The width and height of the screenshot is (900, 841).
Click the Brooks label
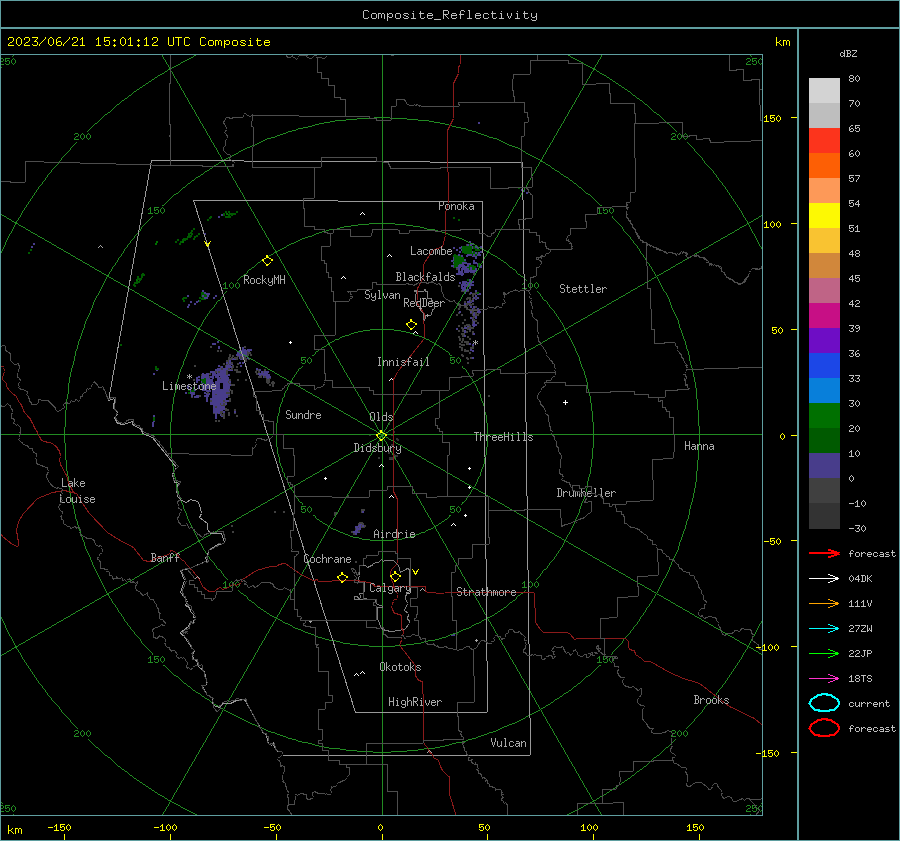click(711, 700)
